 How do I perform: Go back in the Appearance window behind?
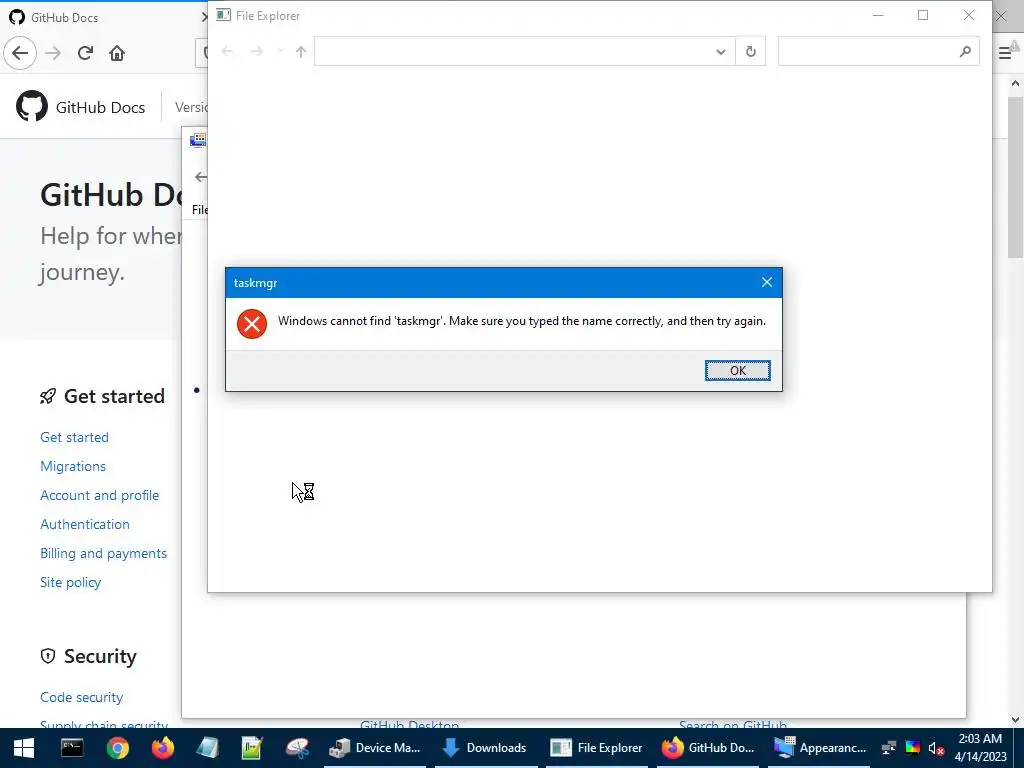point(200,177)
